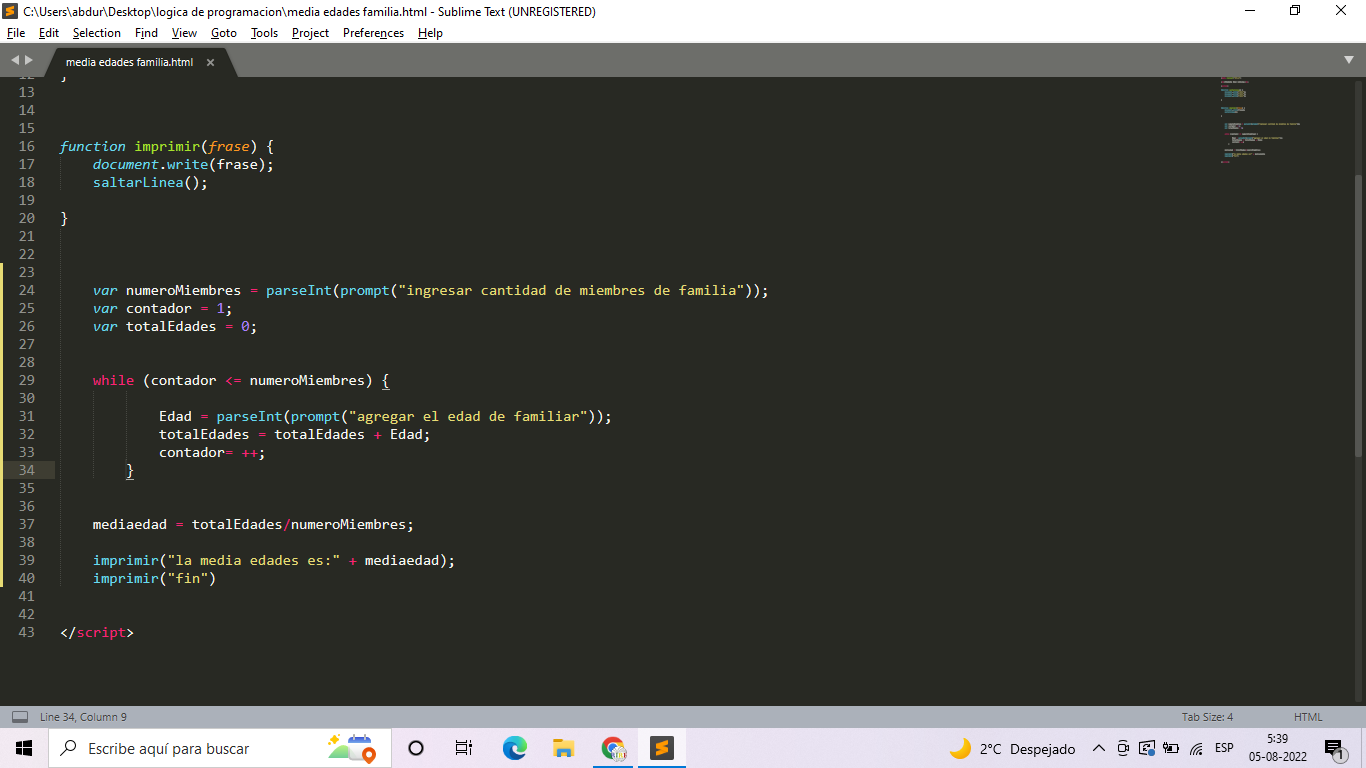Open File Explorer from taskbar
Image resolution: width=1366 pixels, height=768 pixels.
[x=564, y=748]
